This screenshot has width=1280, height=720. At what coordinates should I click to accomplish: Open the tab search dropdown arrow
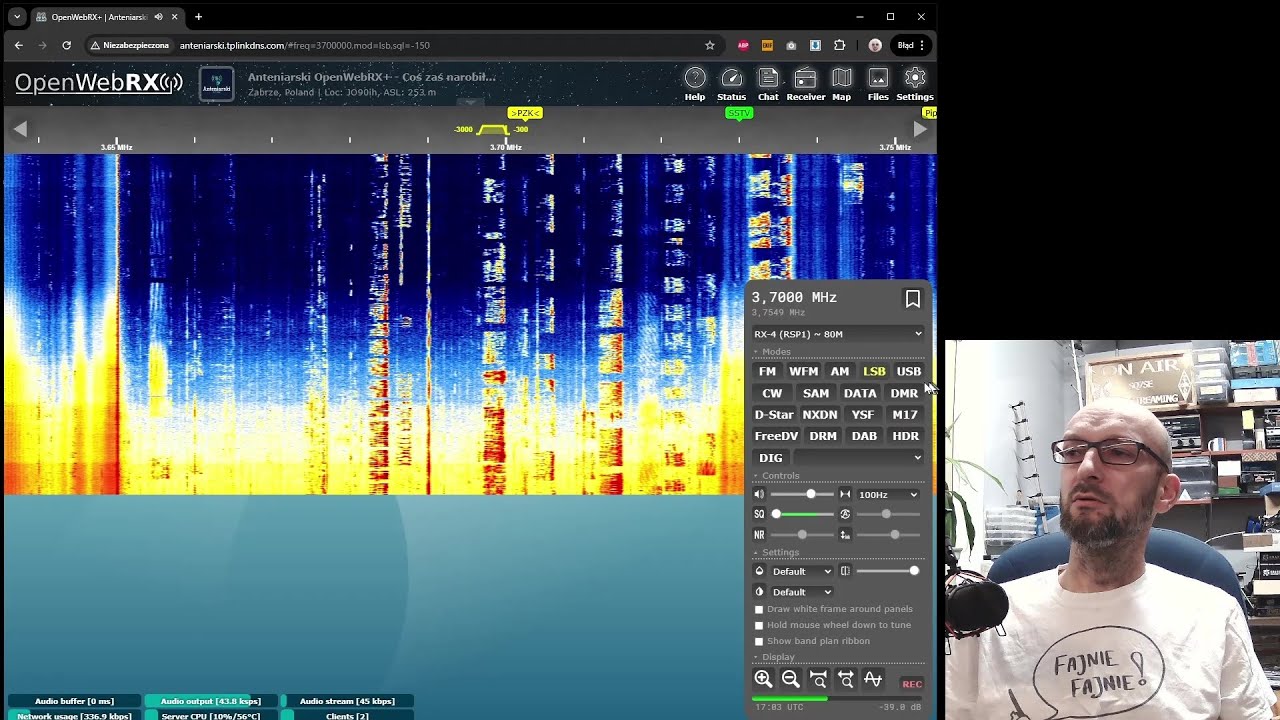(x=16, y=17)
